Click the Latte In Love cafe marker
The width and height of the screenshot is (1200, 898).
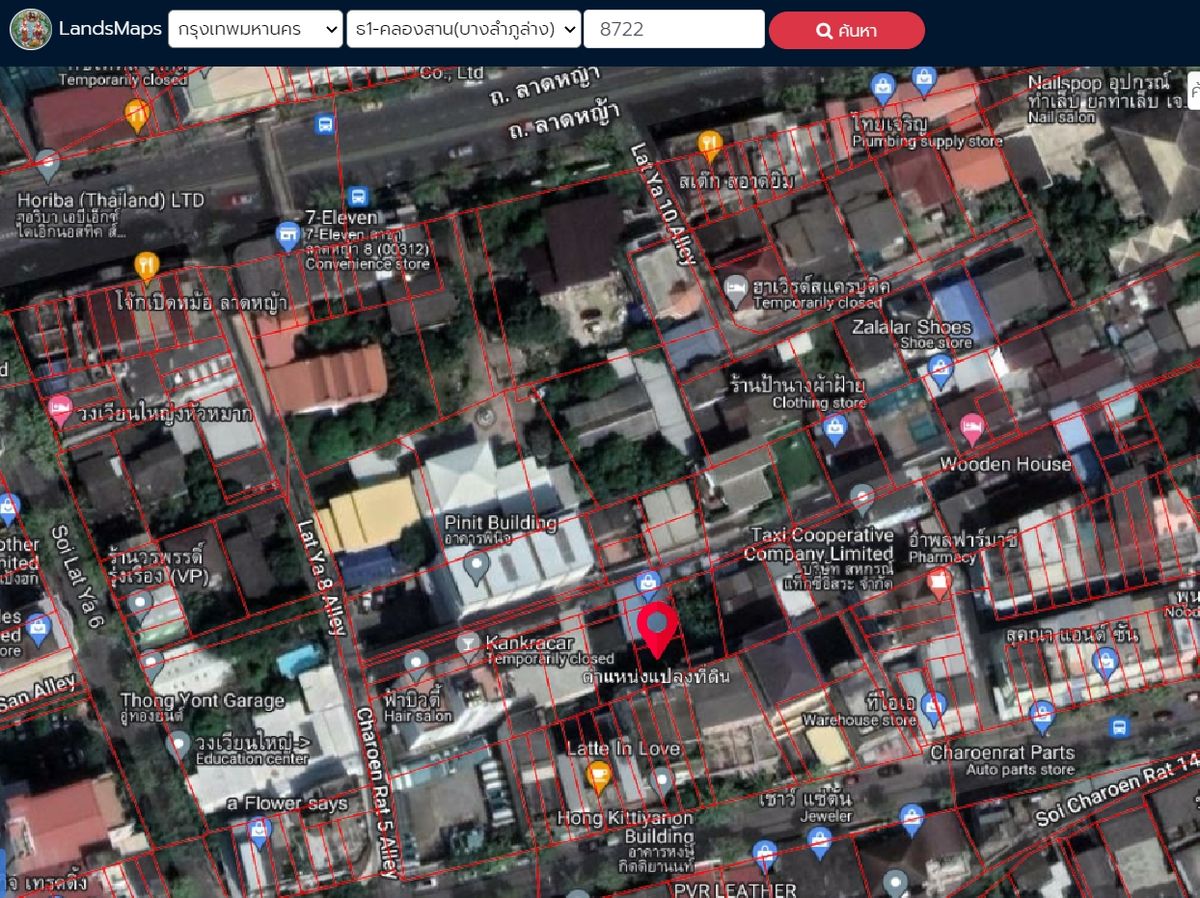(598, 775)
